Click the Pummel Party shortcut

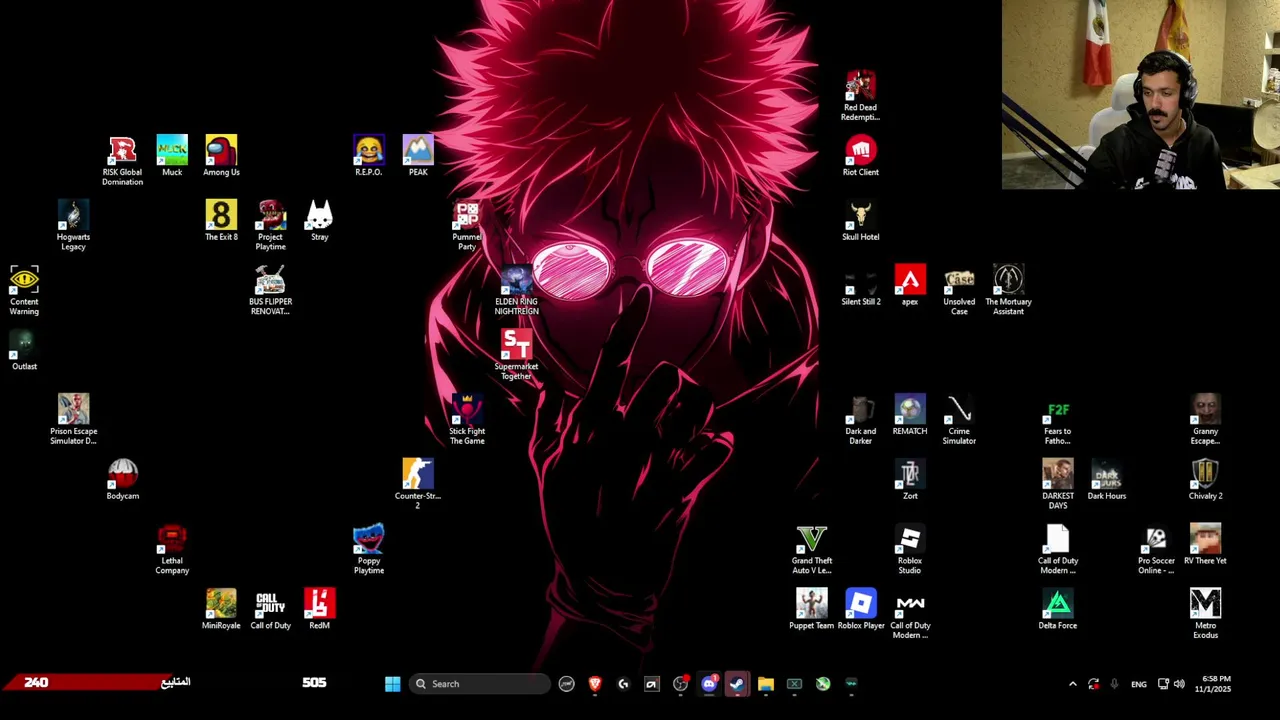coord(467,226)
